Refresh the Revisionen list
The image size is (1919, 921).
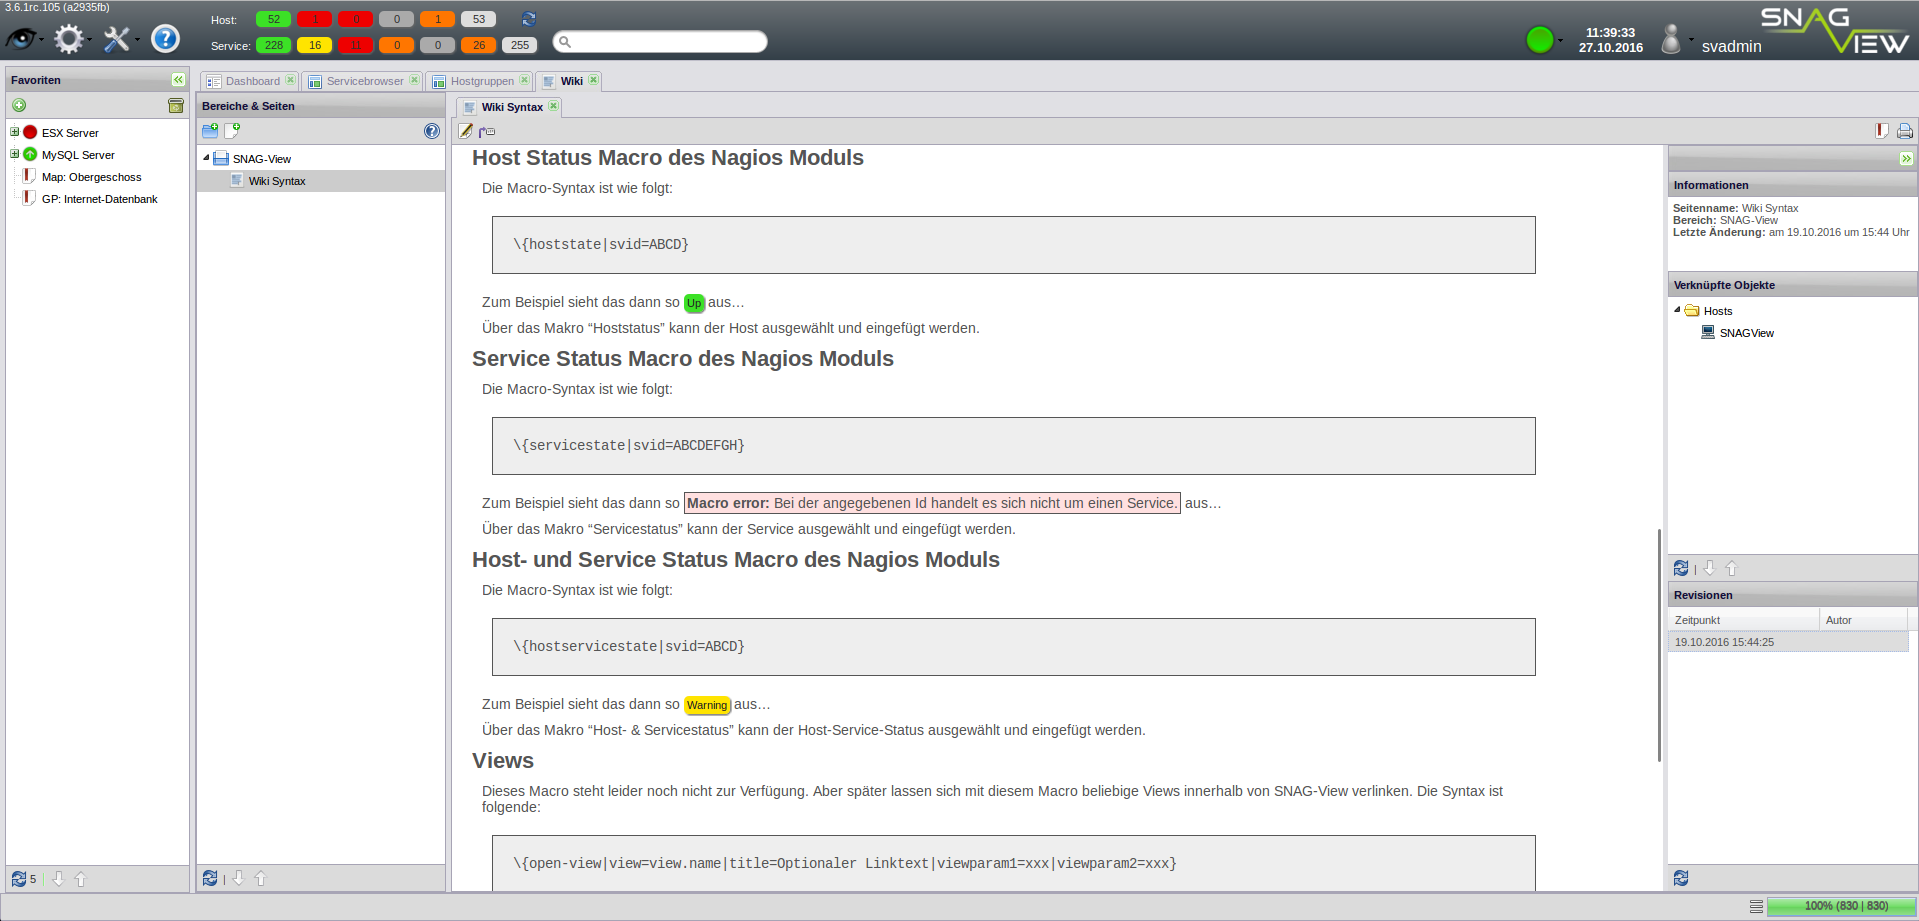[x=1681, y=878]
